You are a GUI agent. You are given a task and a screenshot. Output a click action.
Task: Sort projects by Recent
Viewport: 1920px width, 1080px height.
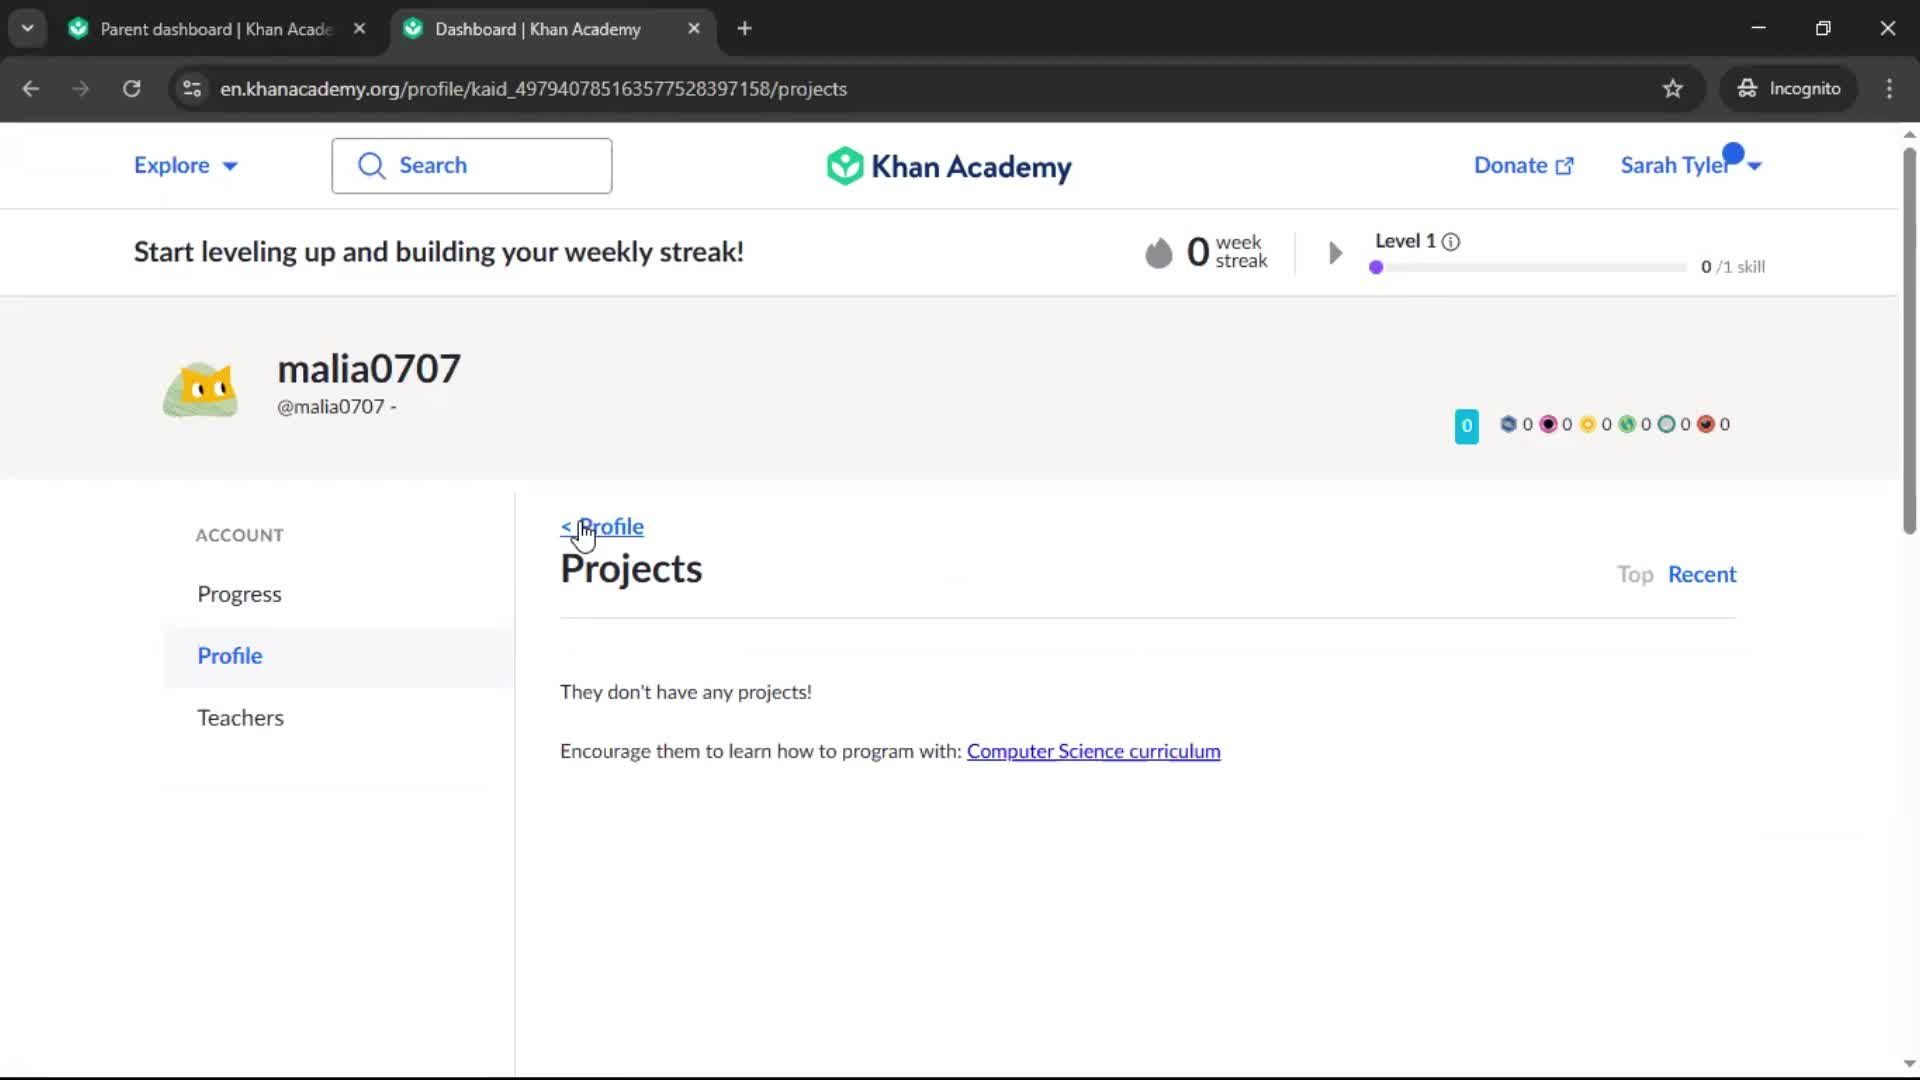point(1702,575)
